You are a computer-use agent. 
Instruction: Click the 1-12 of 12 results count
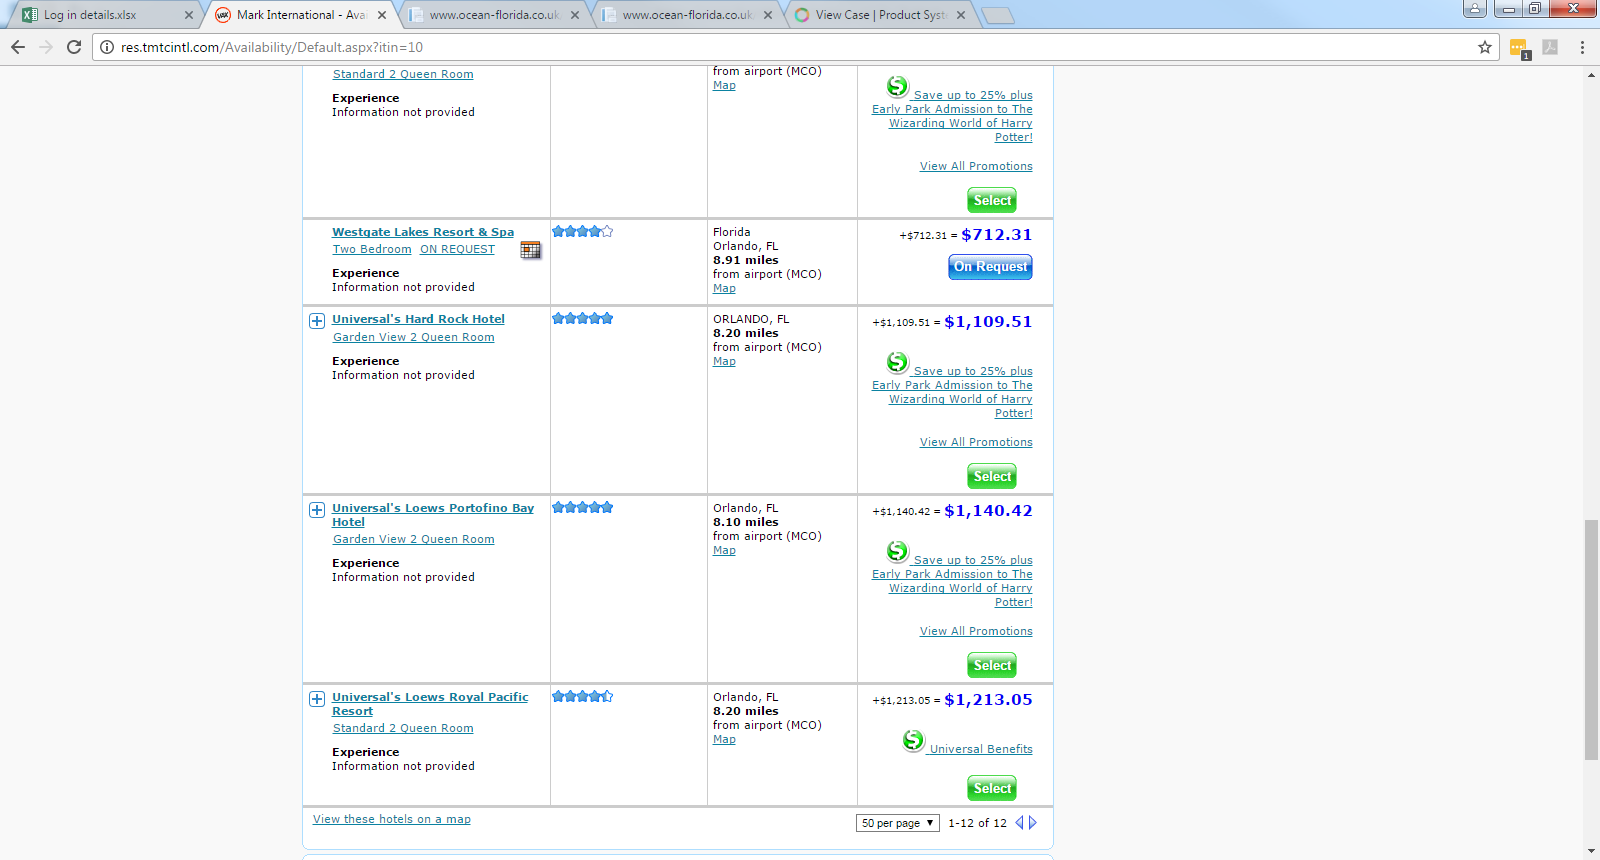coord(977,823)
